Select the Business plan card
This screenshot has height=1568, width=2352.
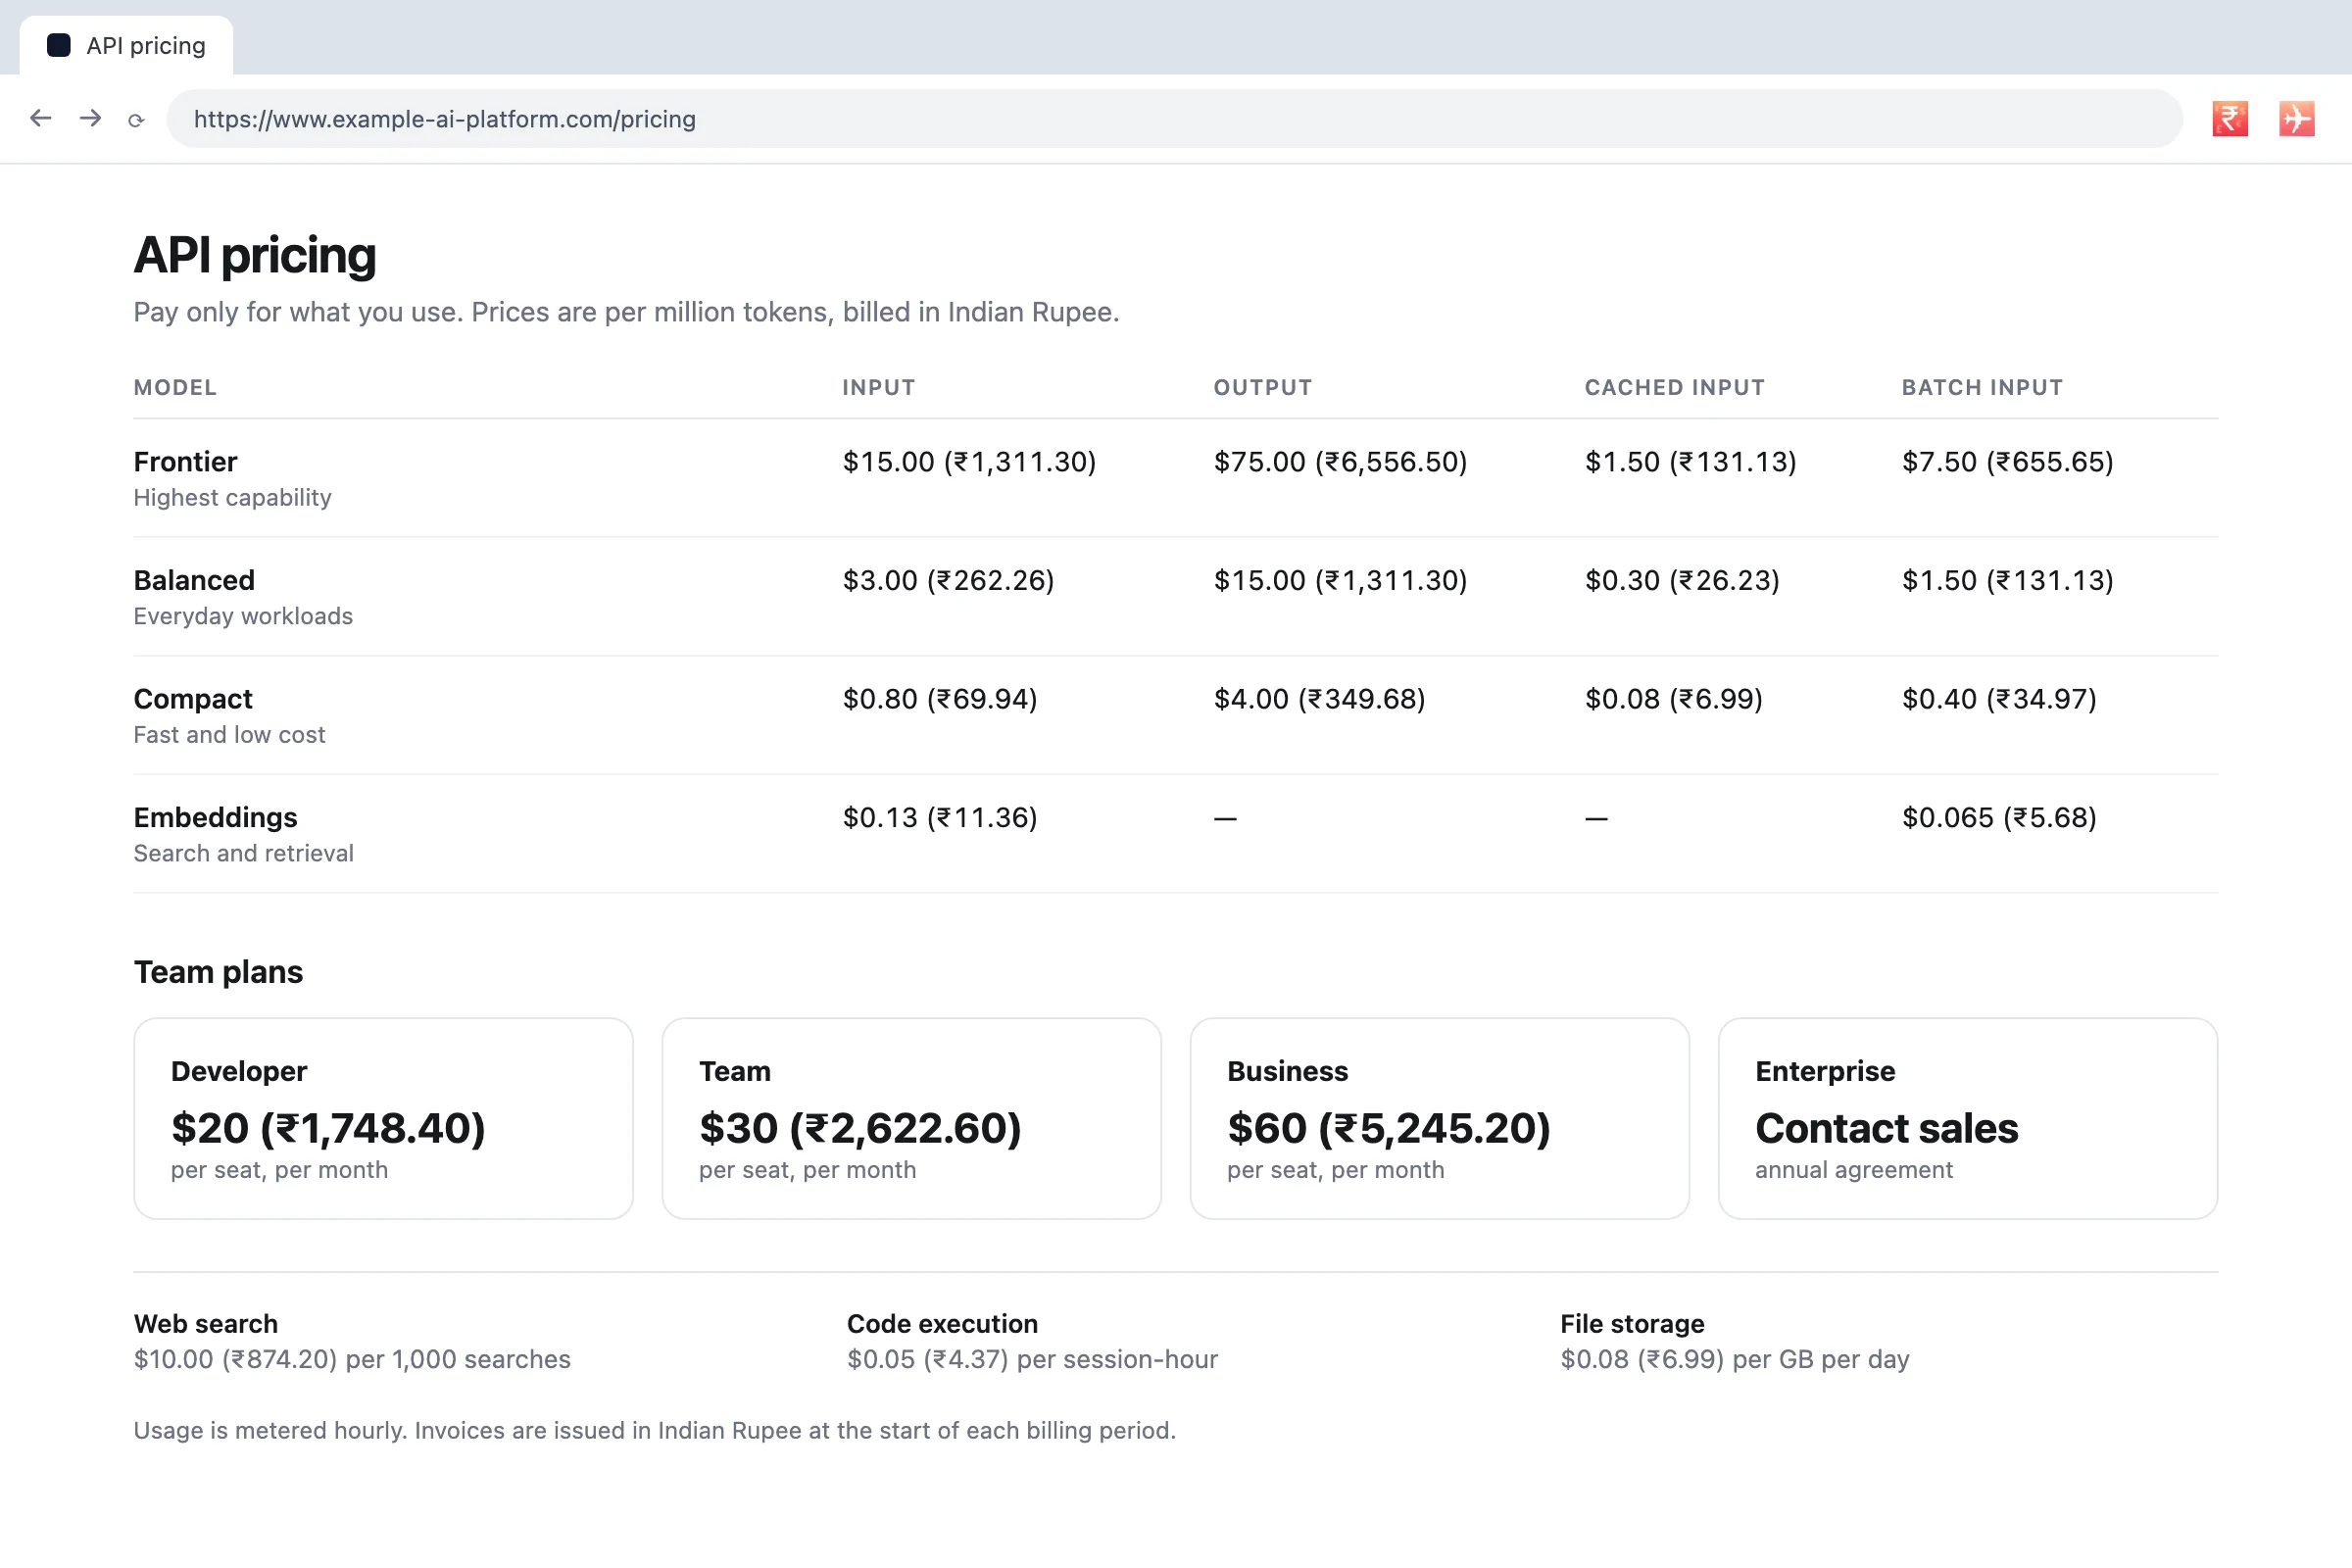(x=1439, y=1118)
